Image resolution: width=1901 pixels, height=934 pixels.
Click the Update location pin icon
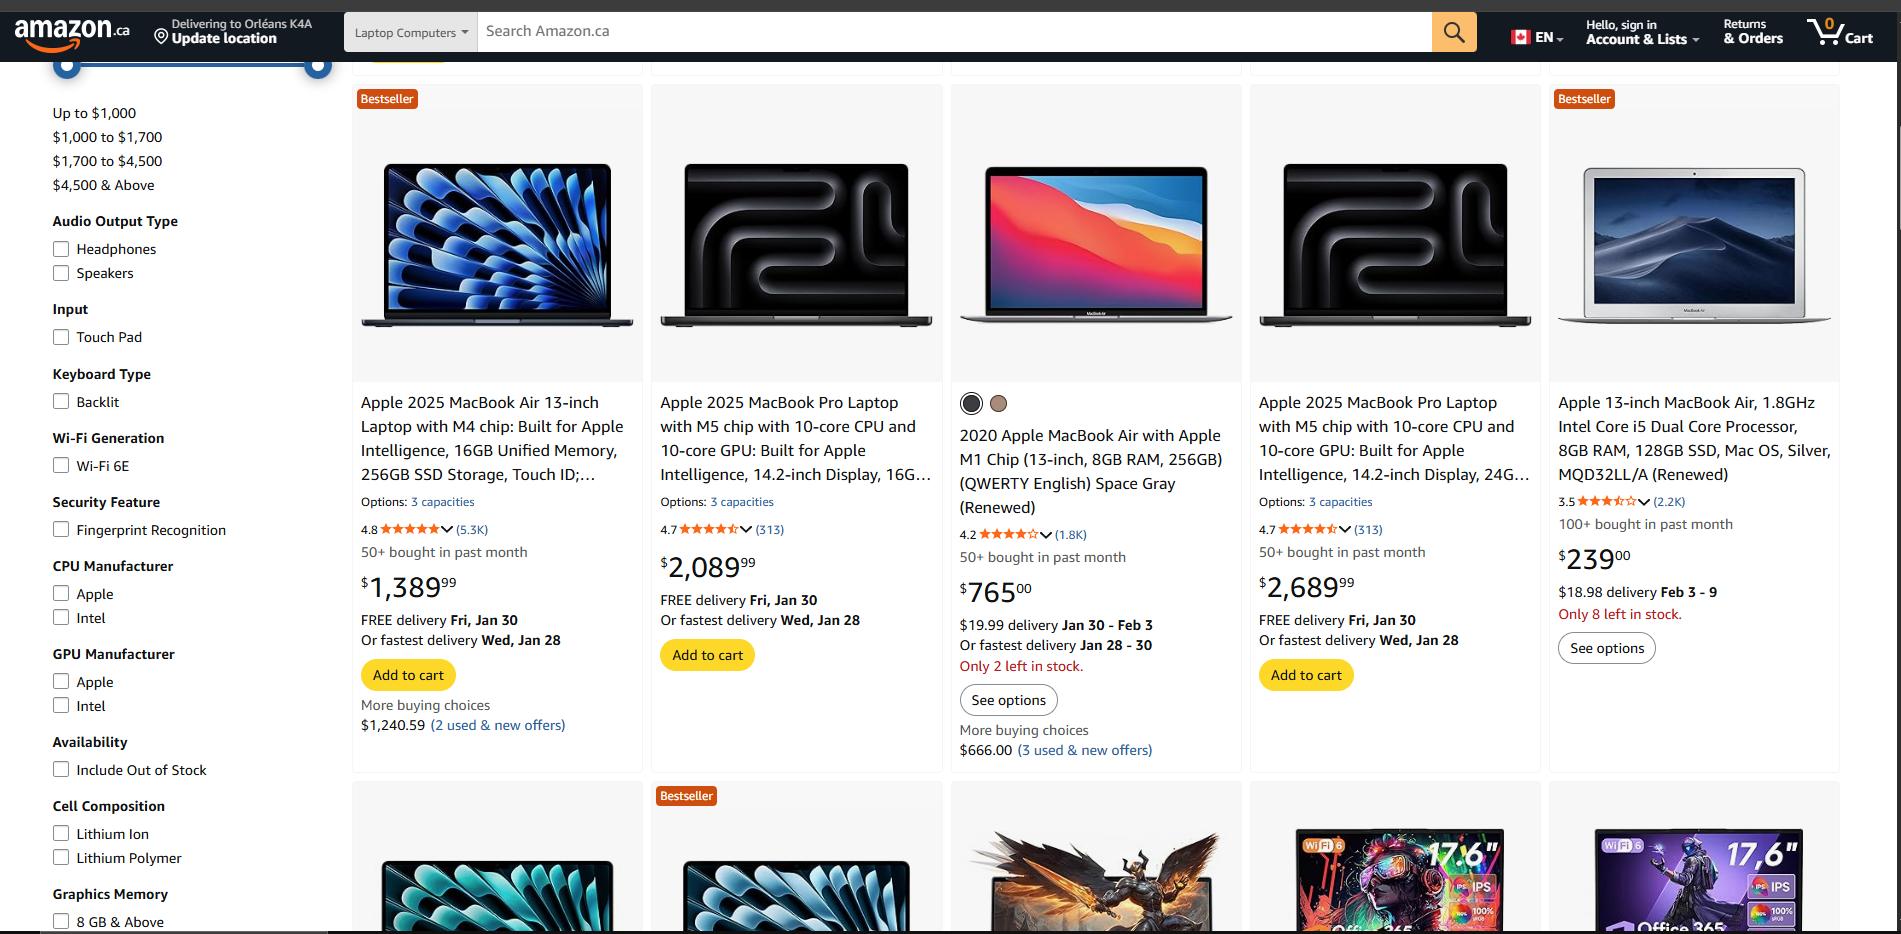tap(161, 37)
